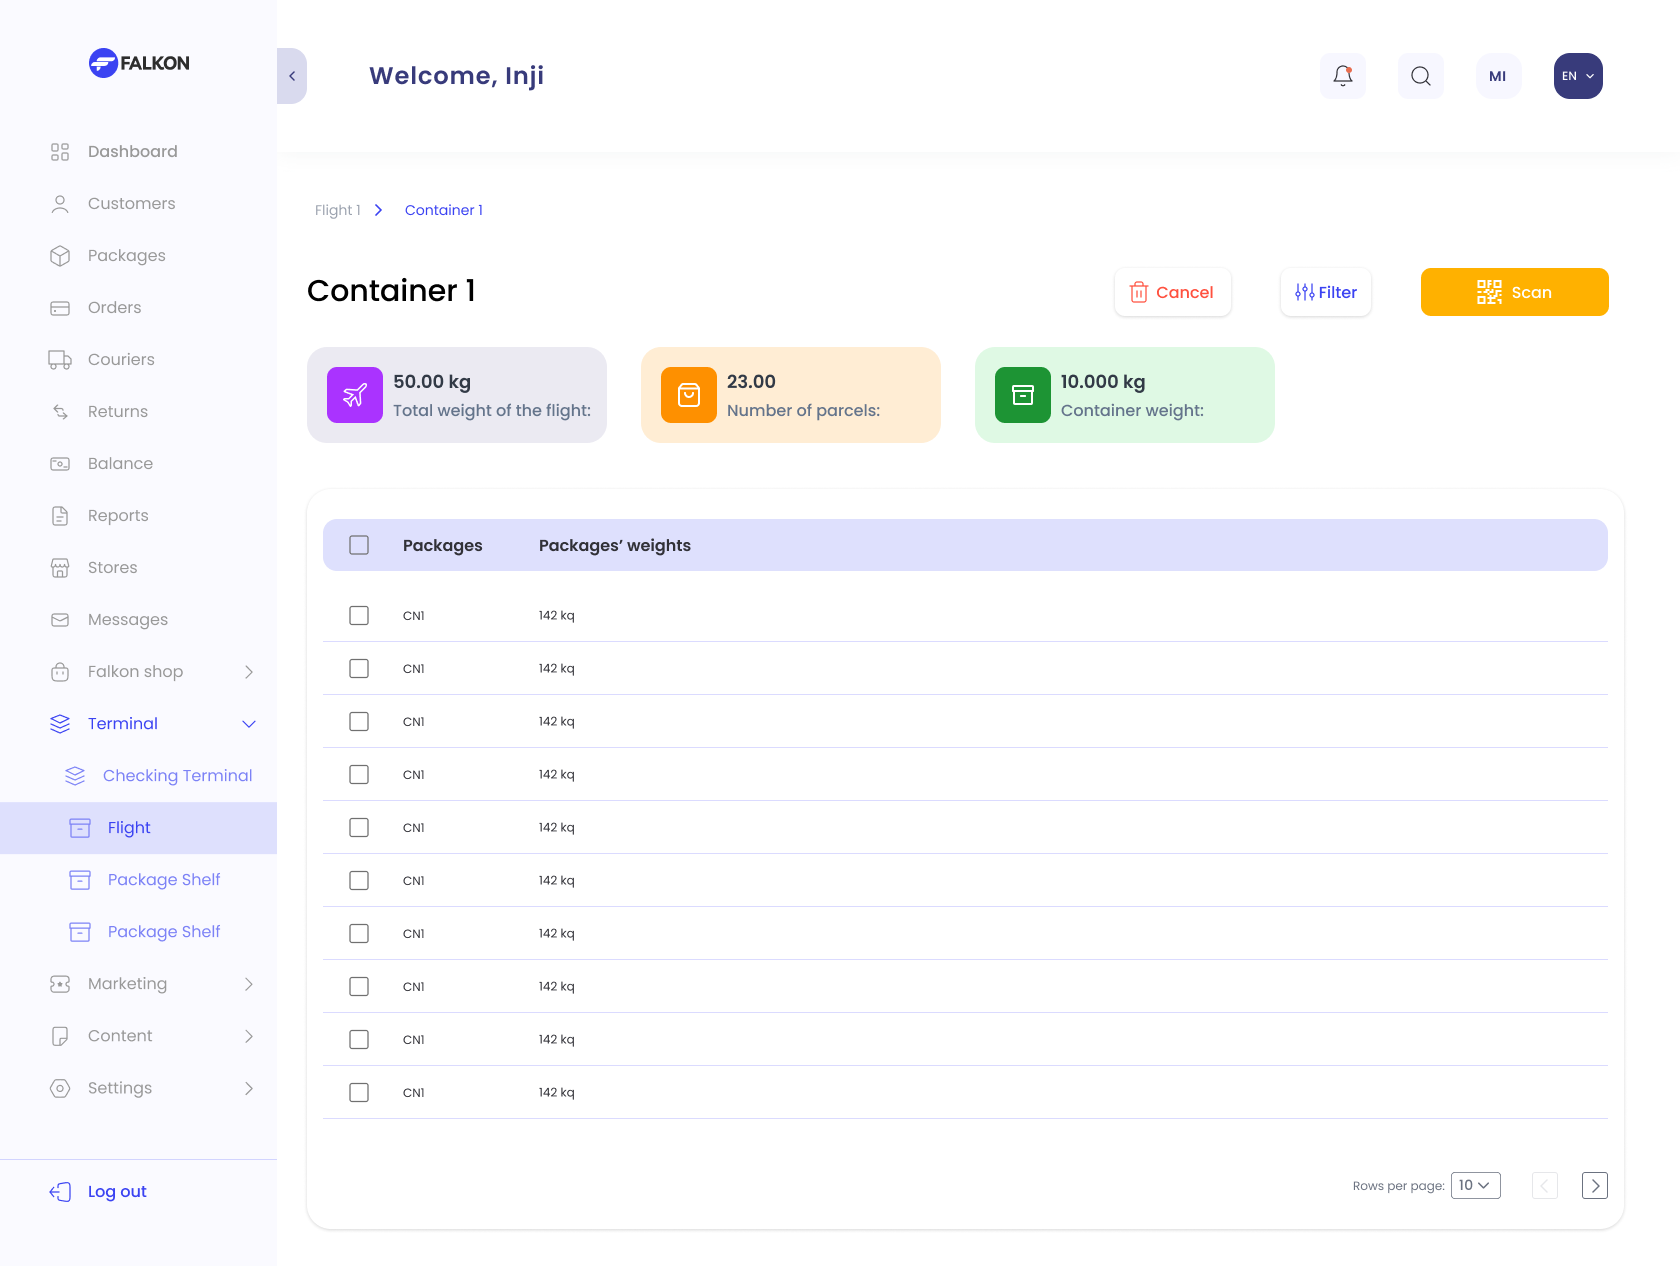Click the Falkon logo
Viewport: 1680px width, 1266px height.
[x=139, y=63]
